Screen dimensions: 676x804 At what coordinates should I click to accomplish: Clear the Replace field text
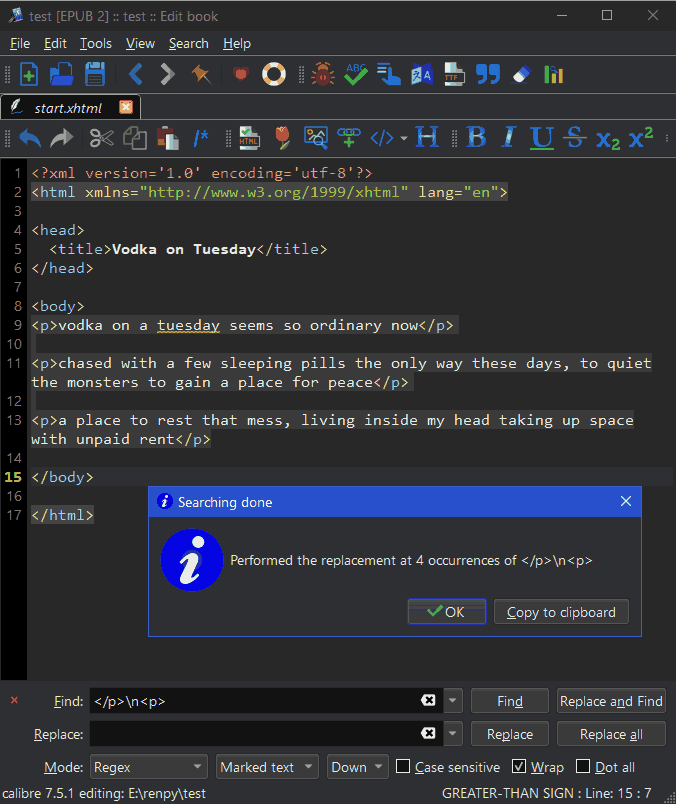click(x=428, y=733)
